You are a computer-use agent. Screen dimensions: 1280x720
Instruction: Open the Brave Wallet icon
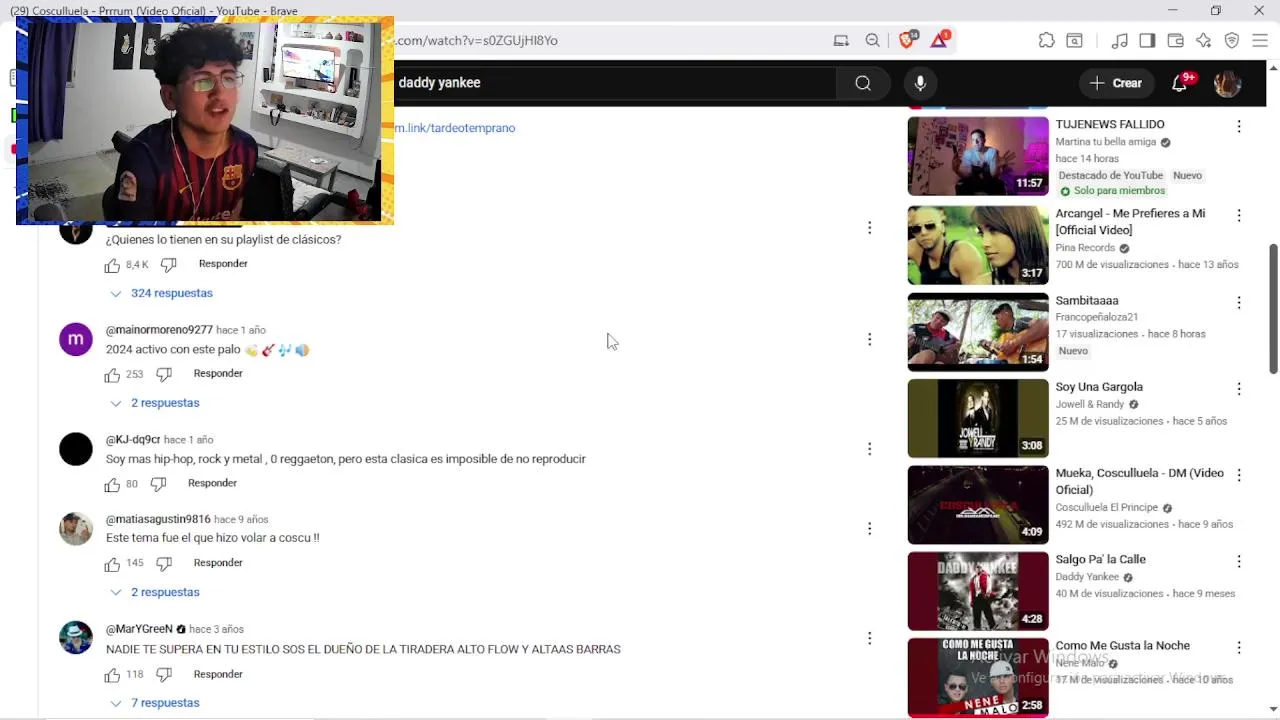pos(1175,40)
